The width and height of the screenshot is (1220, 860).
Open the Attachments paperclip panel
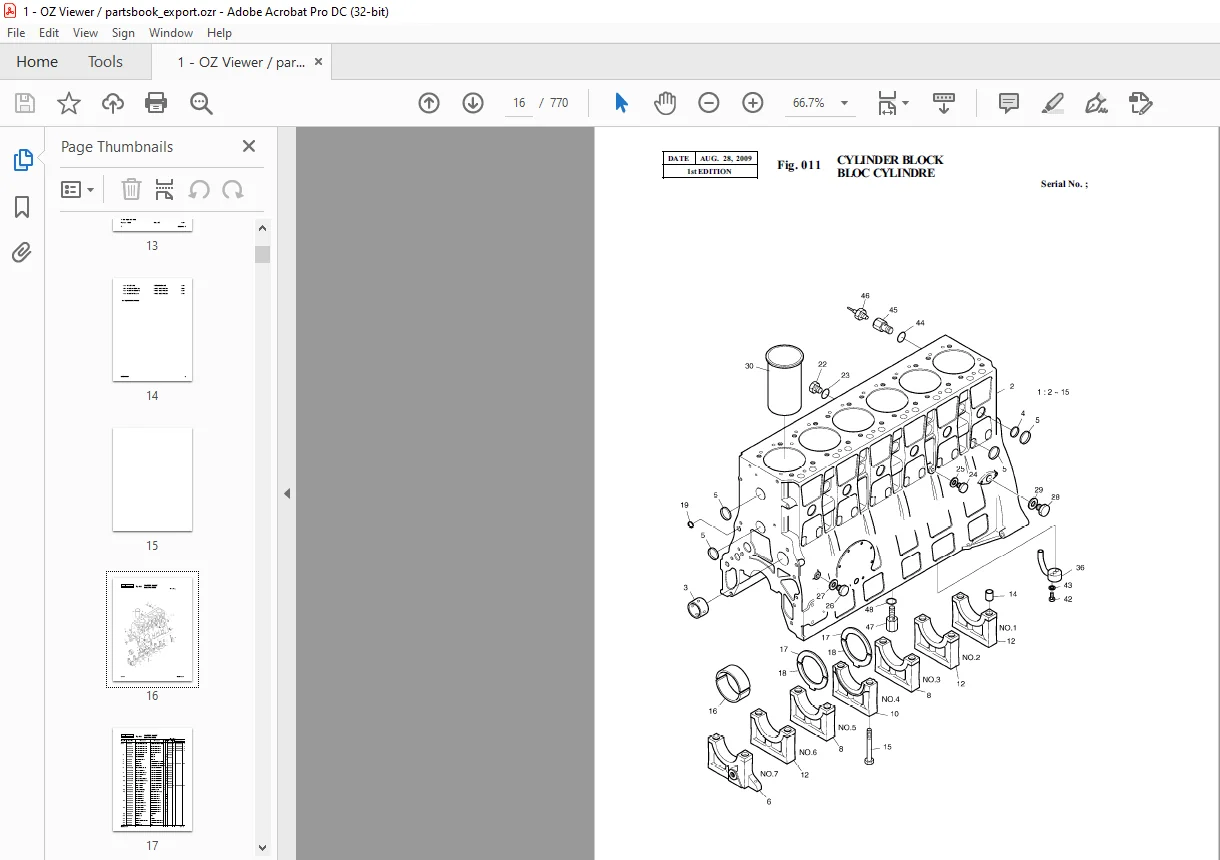point(22,253)
